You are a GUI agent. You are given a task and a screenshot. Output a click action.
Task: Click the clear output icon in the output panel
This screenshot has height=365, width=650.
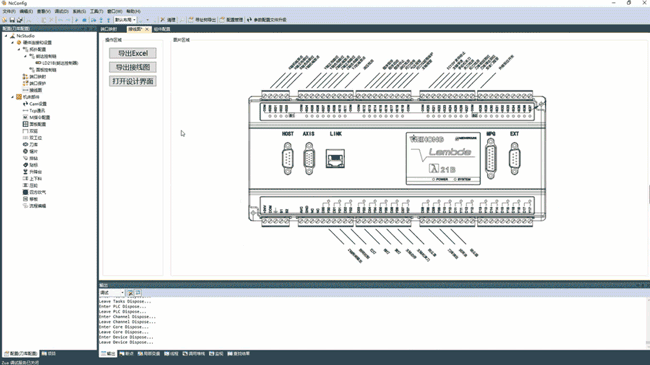click(130, 293)
